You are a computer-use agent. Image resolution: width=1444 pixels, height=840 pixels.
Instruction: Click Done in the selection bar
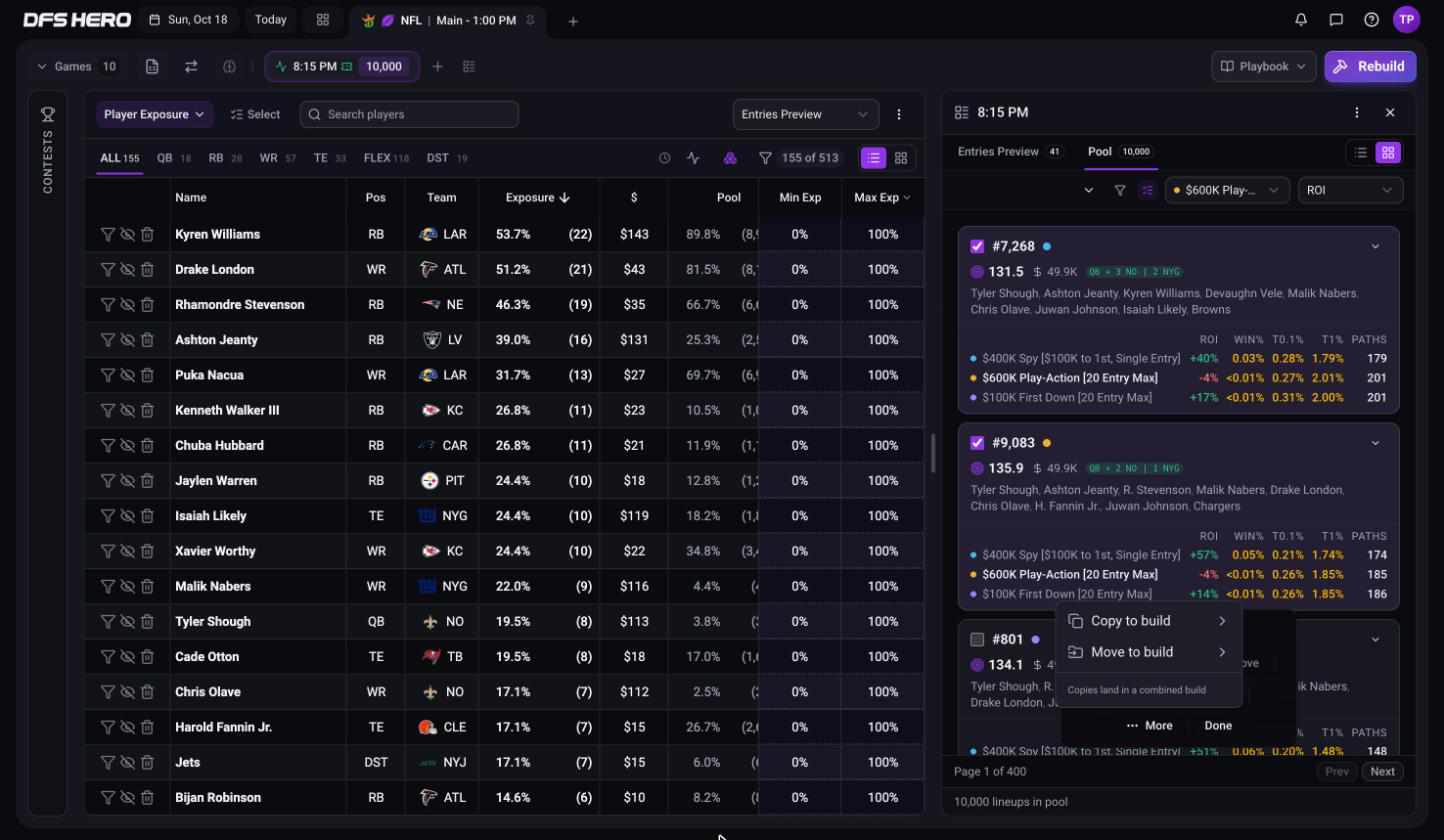(x=1218, y=726)
